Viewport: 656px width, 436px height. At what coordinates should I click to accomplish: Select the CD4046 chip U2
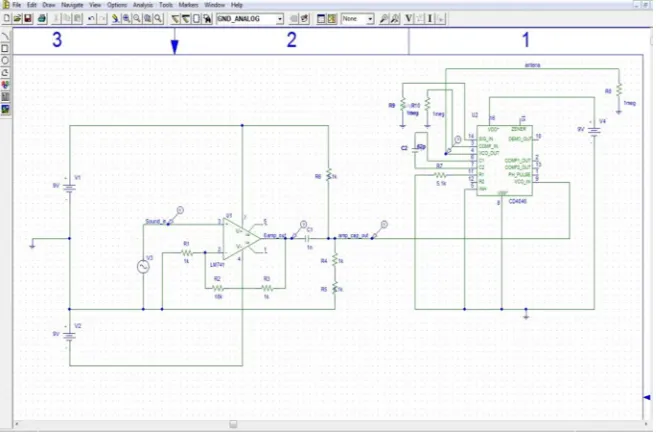pyautogui.click(x=505, y=161)
